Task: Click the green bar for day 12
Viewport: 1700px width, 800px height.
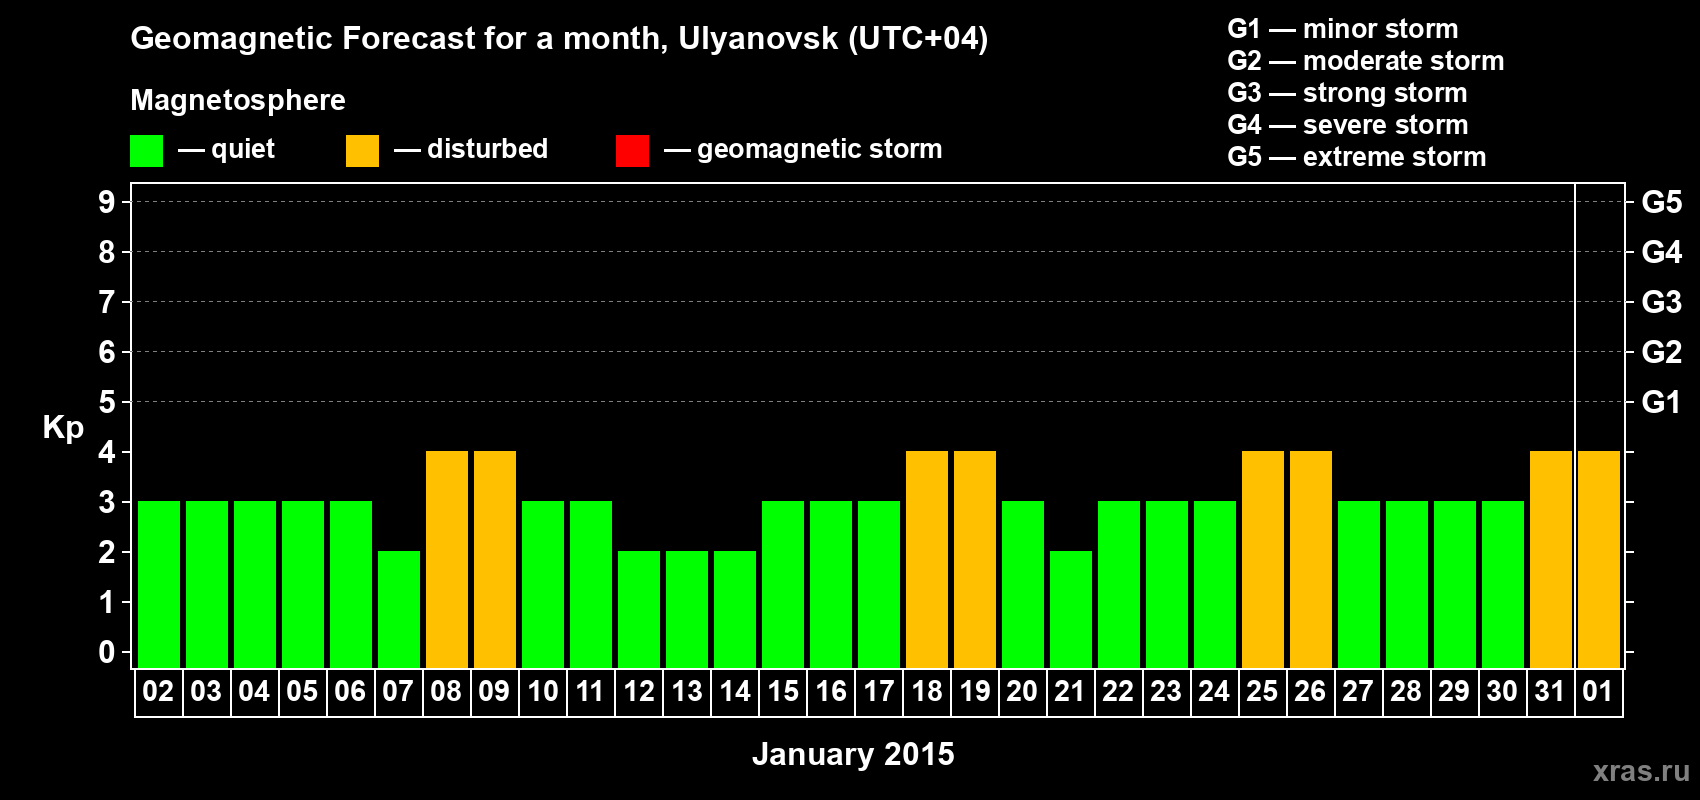Action: (x=639, y=609)
